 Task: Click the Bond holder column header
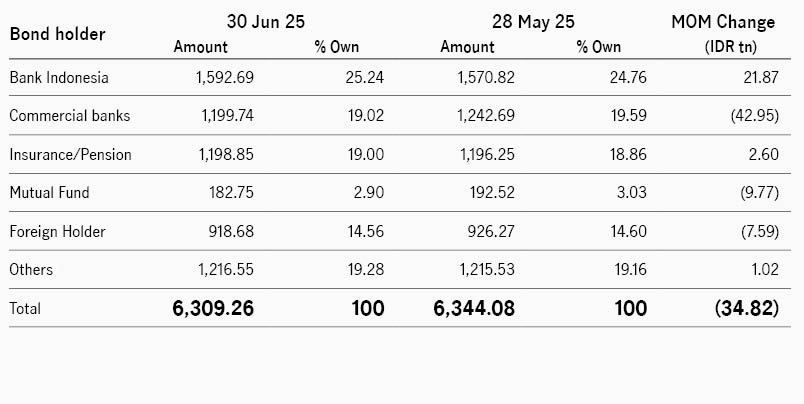57,34
